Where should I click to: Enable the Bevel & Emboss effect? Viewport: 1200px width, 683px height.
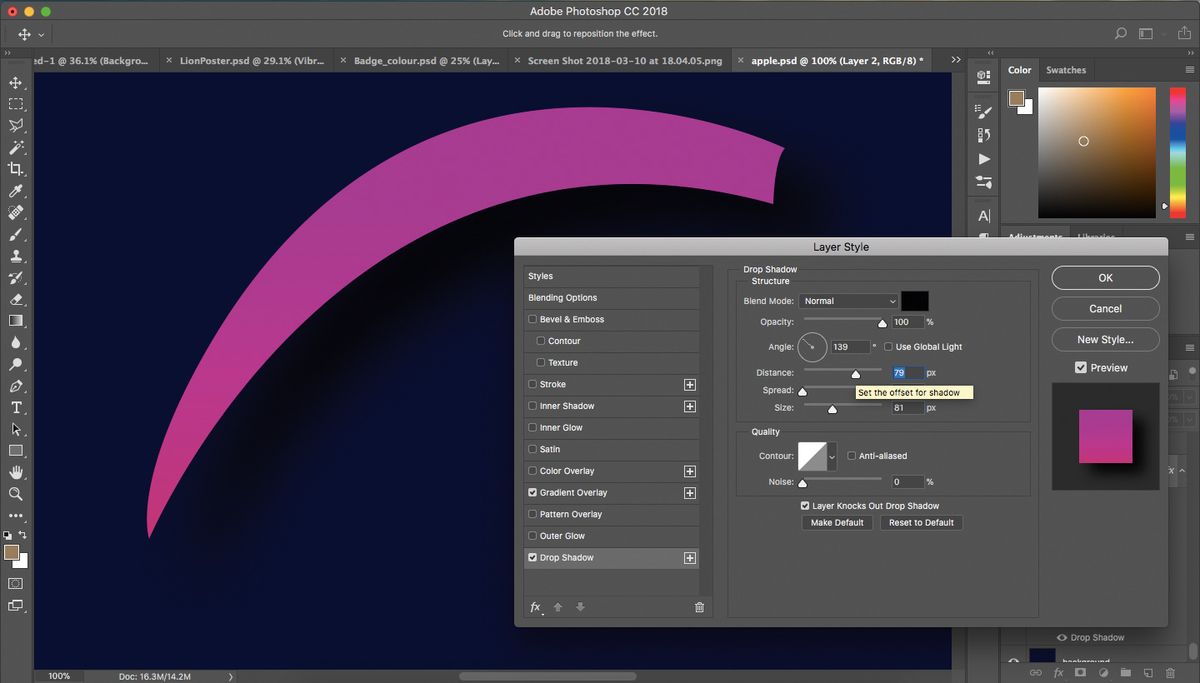tap(531, 319)
